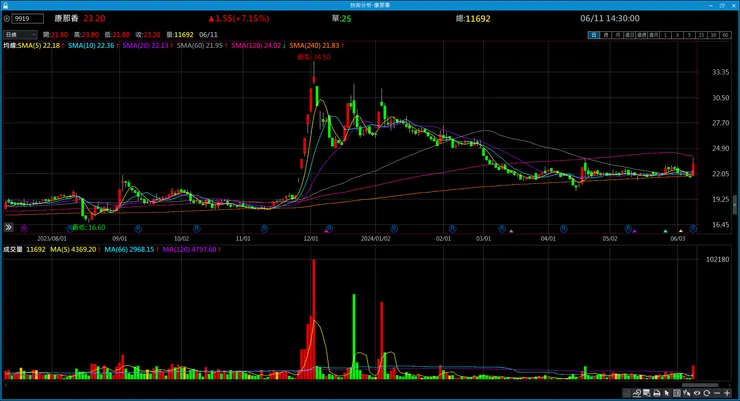This screenshot has height=401, width=740.
Task: Click the 16.60 lowest price annotation
Action: tap(88, 227)
